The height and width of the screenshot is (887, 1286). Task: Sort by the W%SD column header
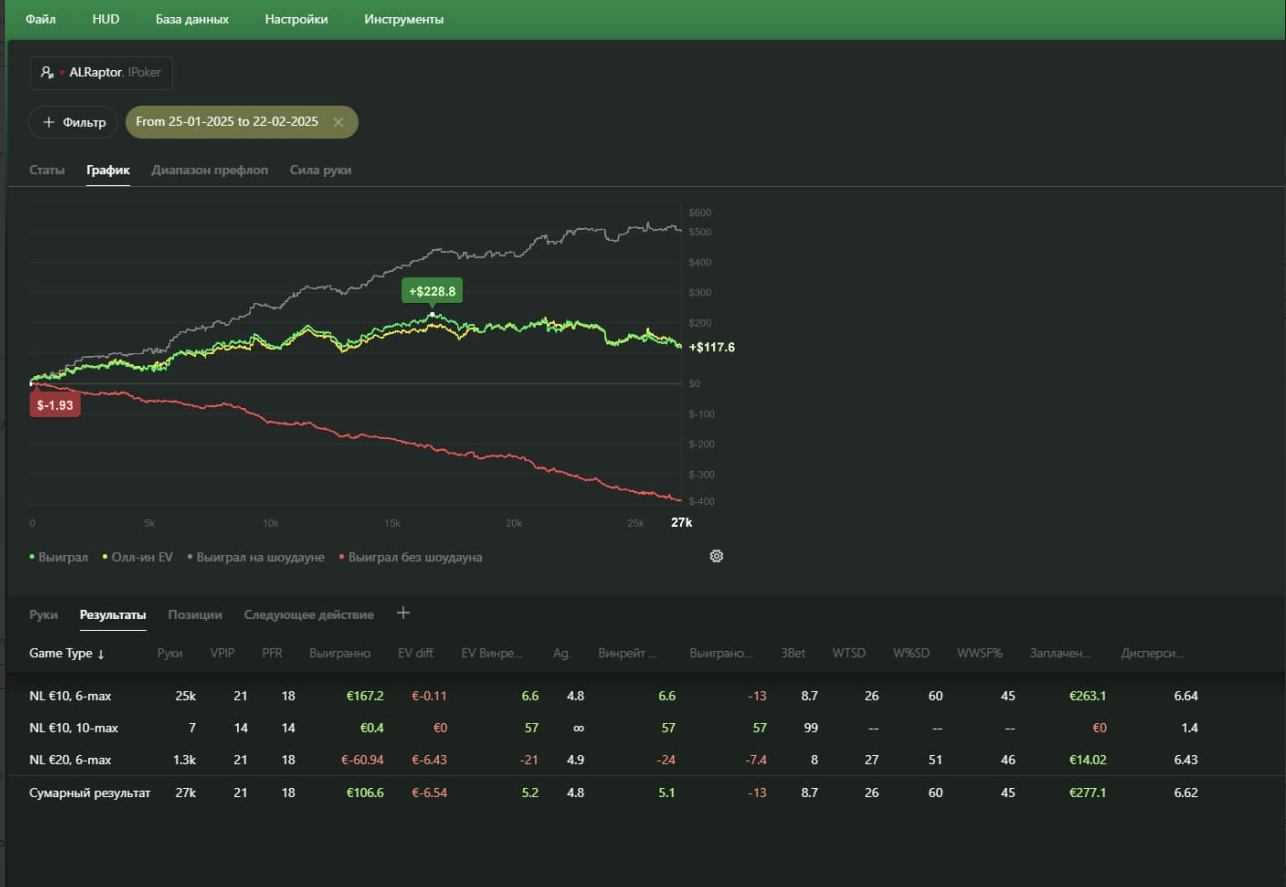pos(911,653)
